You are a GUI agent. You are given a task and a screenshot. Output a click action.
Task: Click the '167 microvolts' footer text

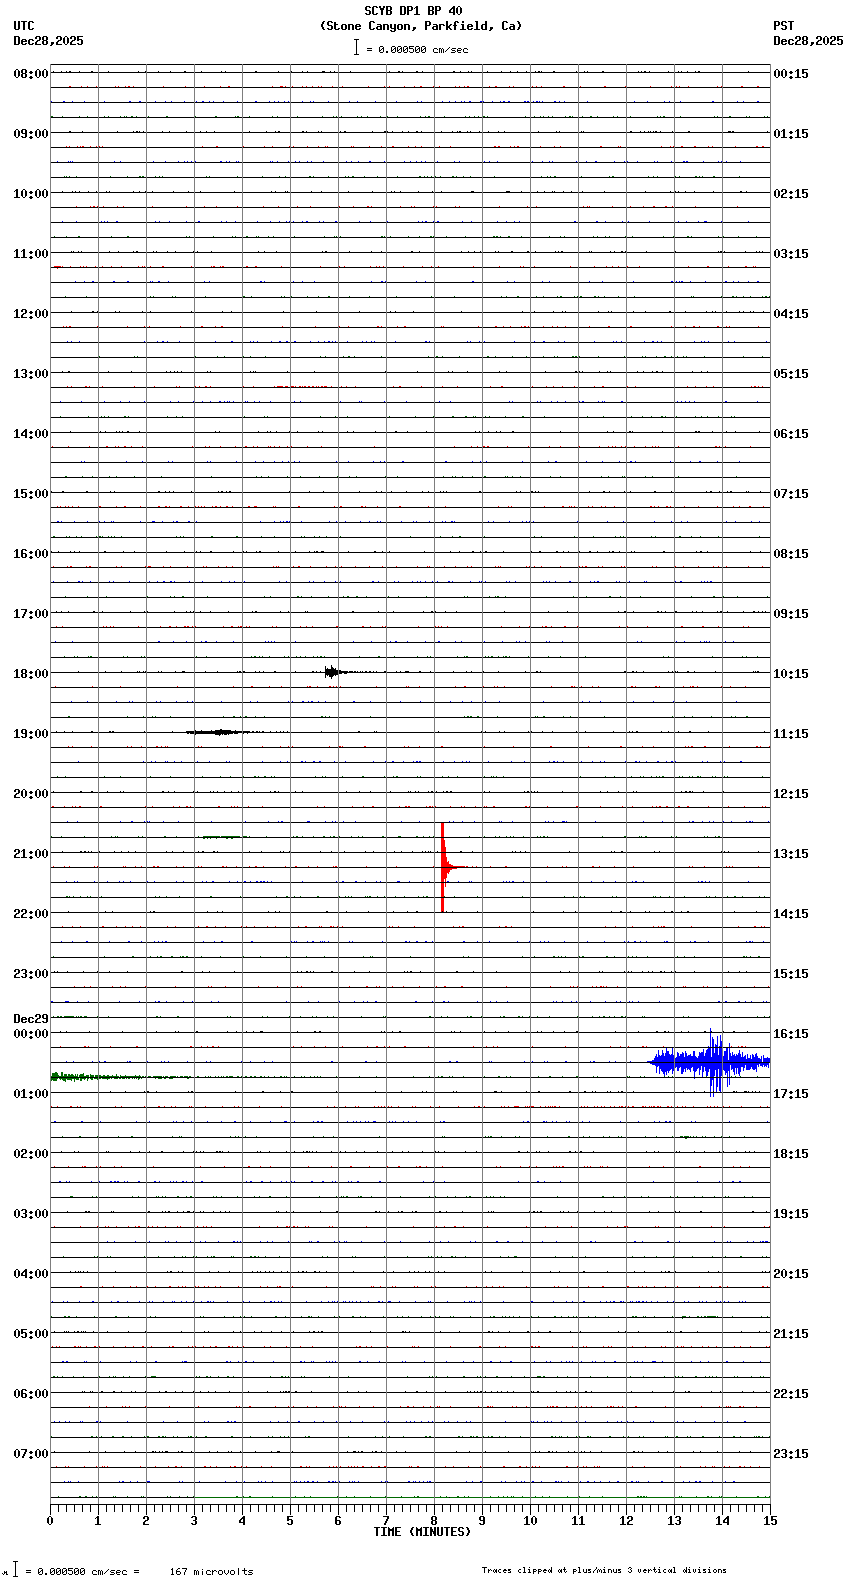point(211,1572)
